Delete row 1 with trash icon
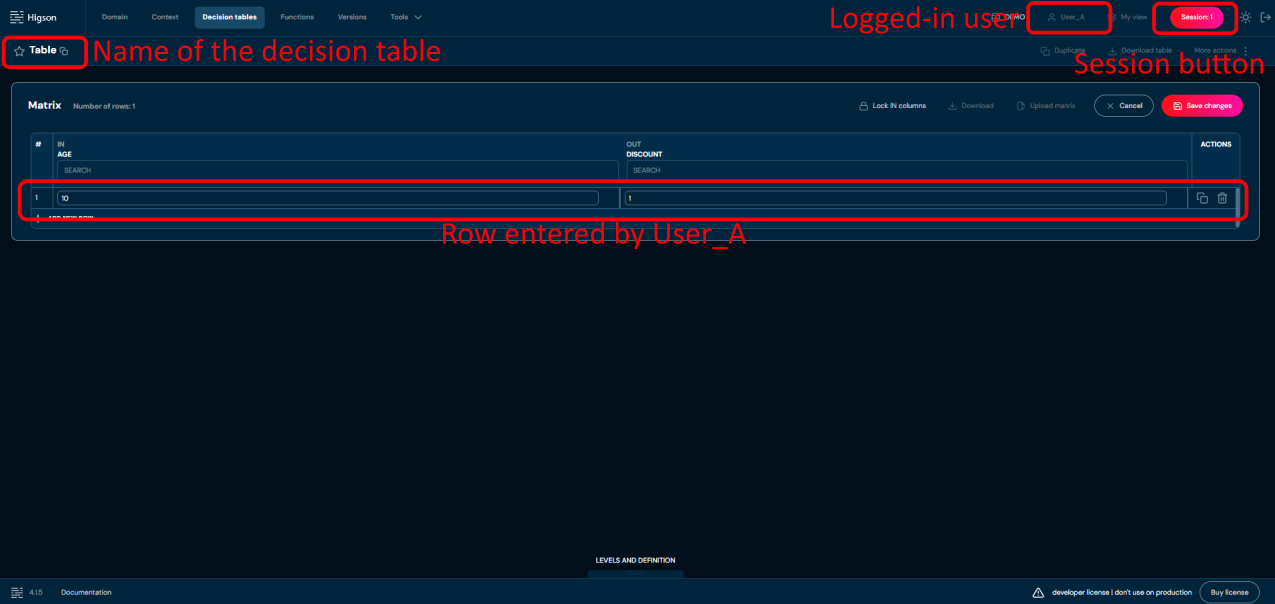The image size is (1275, 604). pos(1222,198)
